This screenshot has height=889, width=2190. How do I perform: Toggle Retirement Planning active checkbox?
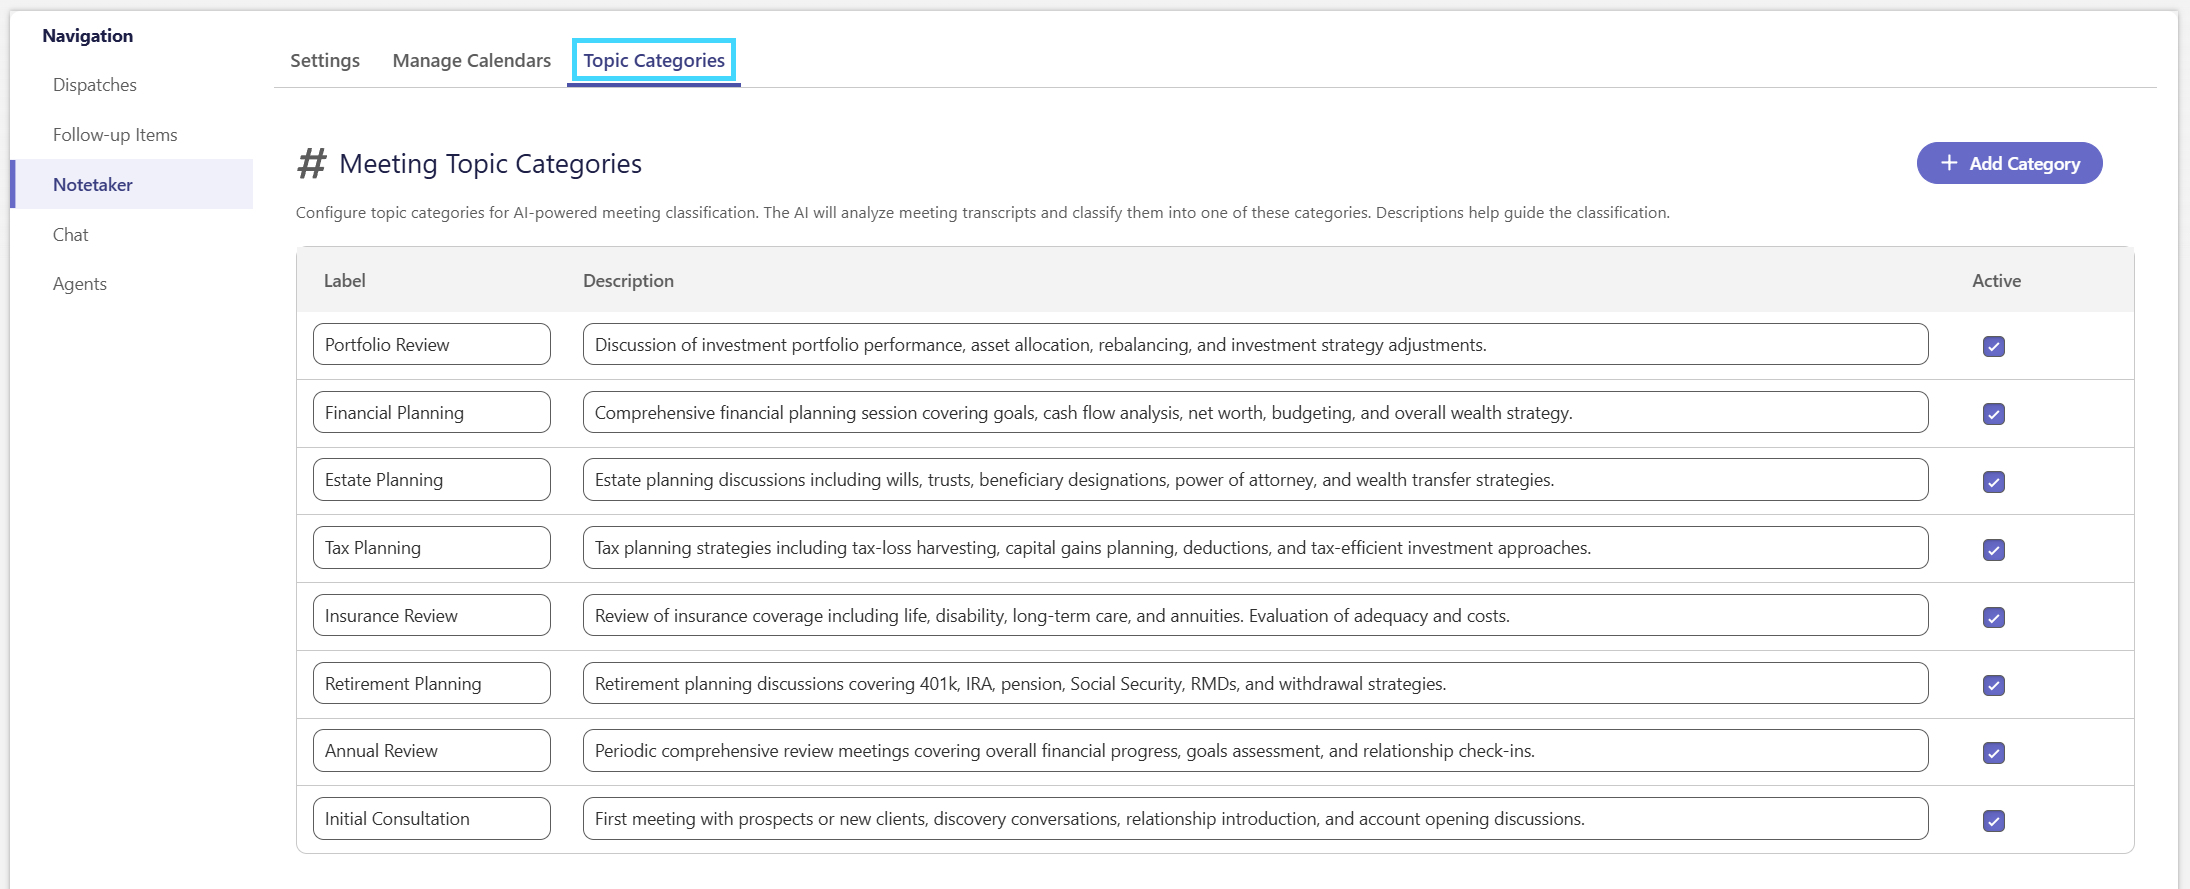click(1993, 685)
